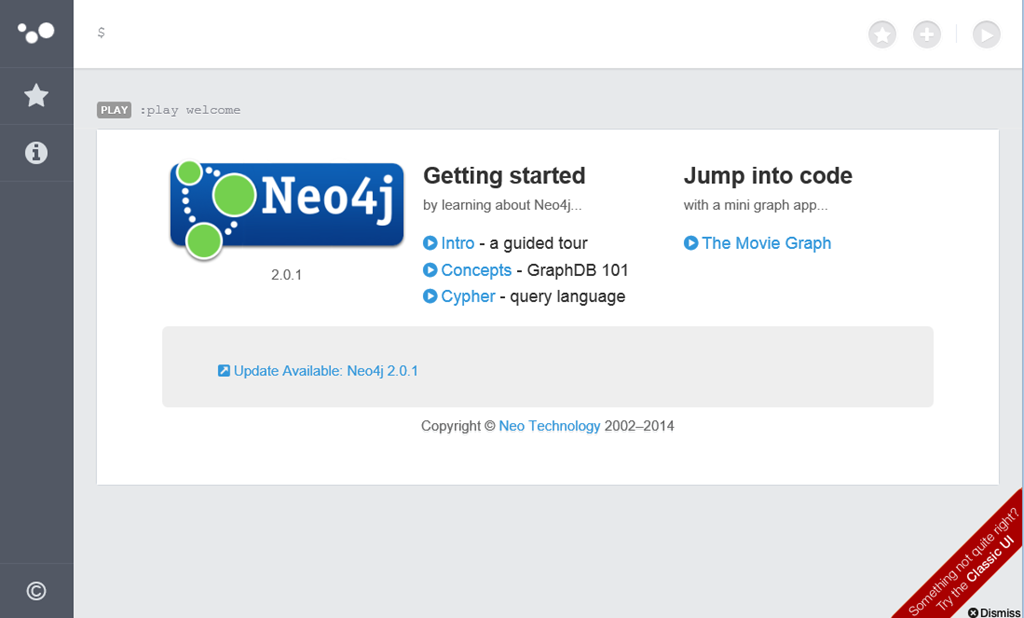1024x618 pixels.
Task: Click the external link icon before Update
Action: click(223, 371)
